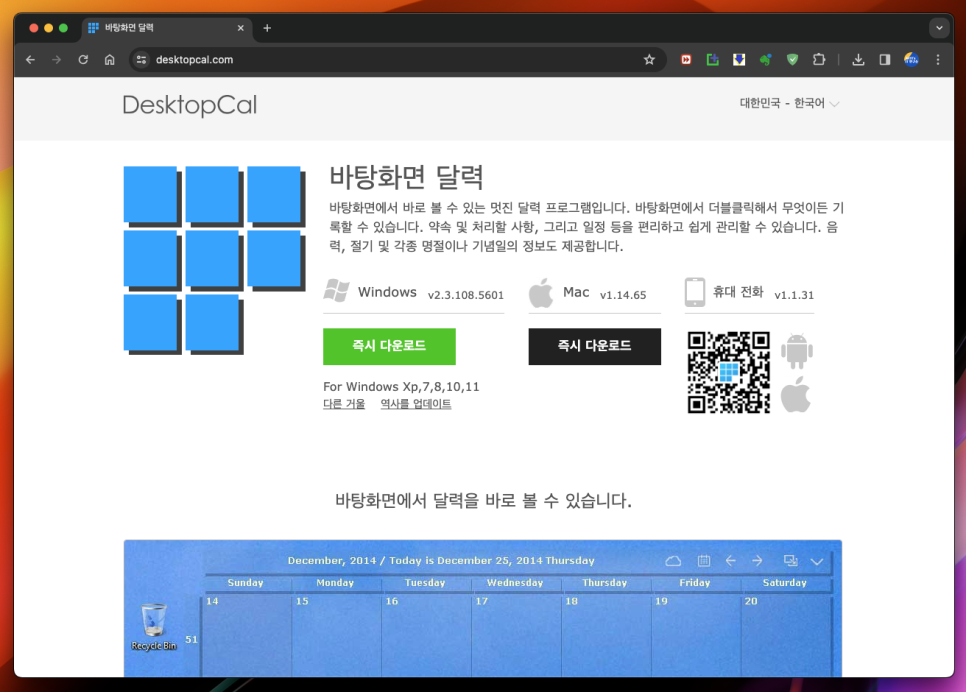Open the green shield extension
The width and height of the screenshot is (966, 692).
(792, 60)
